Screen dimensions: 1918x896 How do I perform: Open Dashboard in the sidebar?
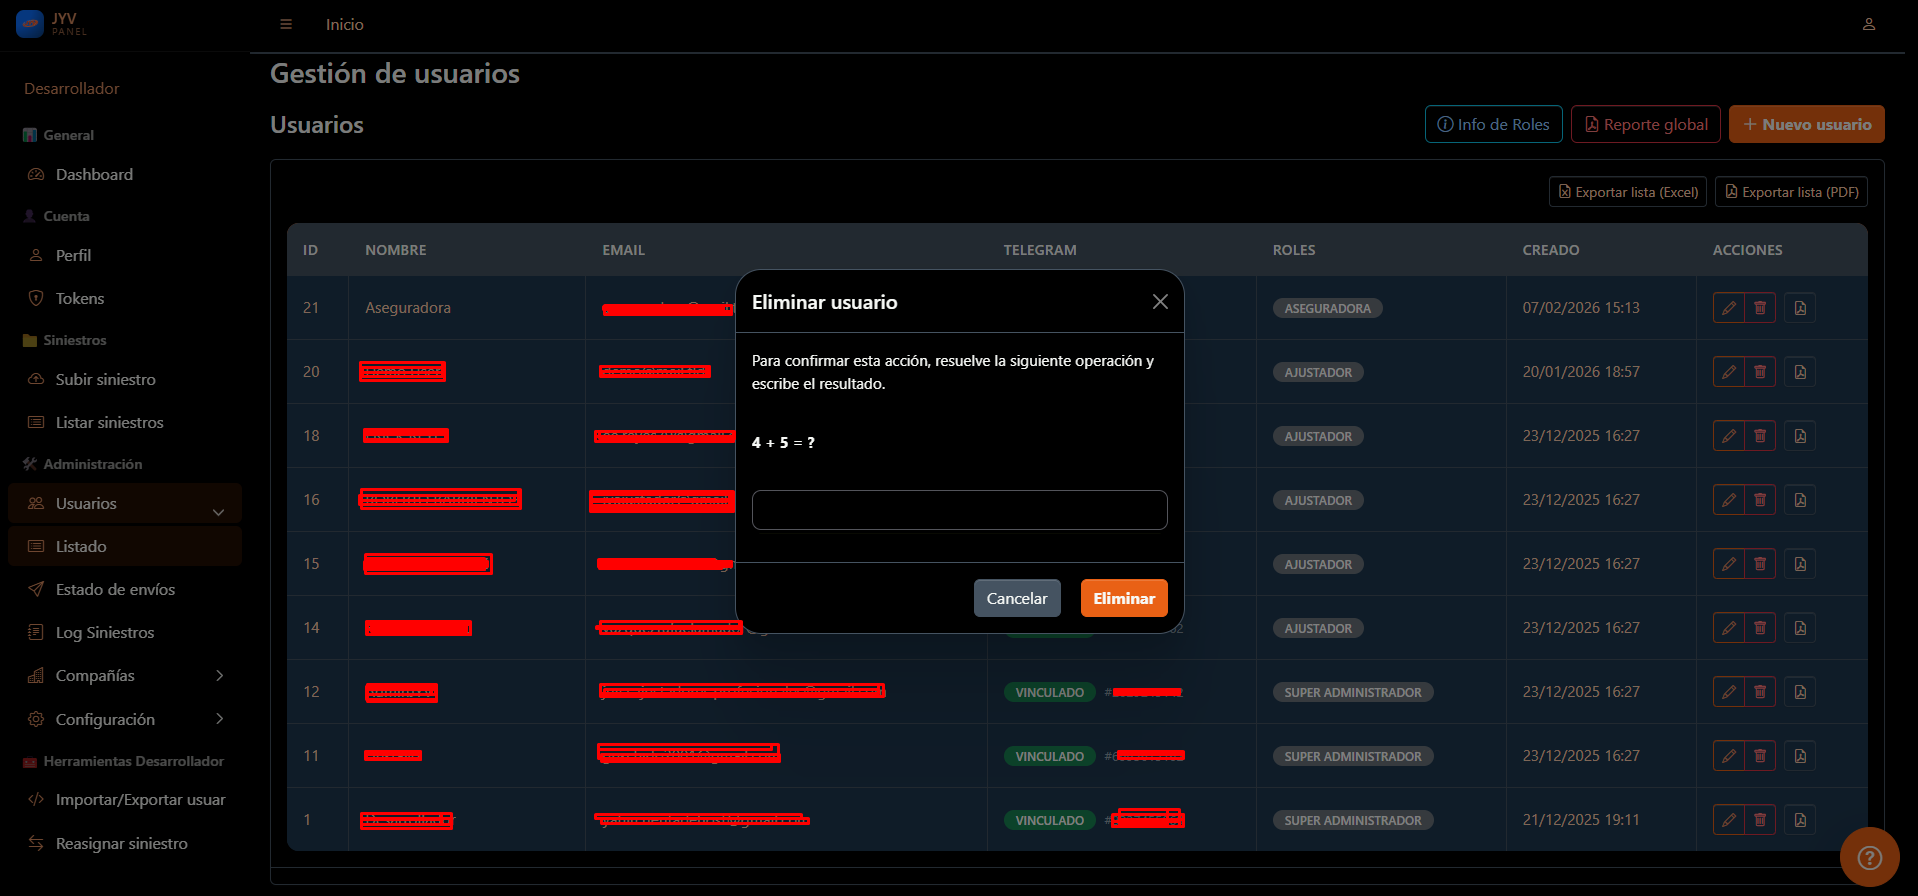point(94,175)
